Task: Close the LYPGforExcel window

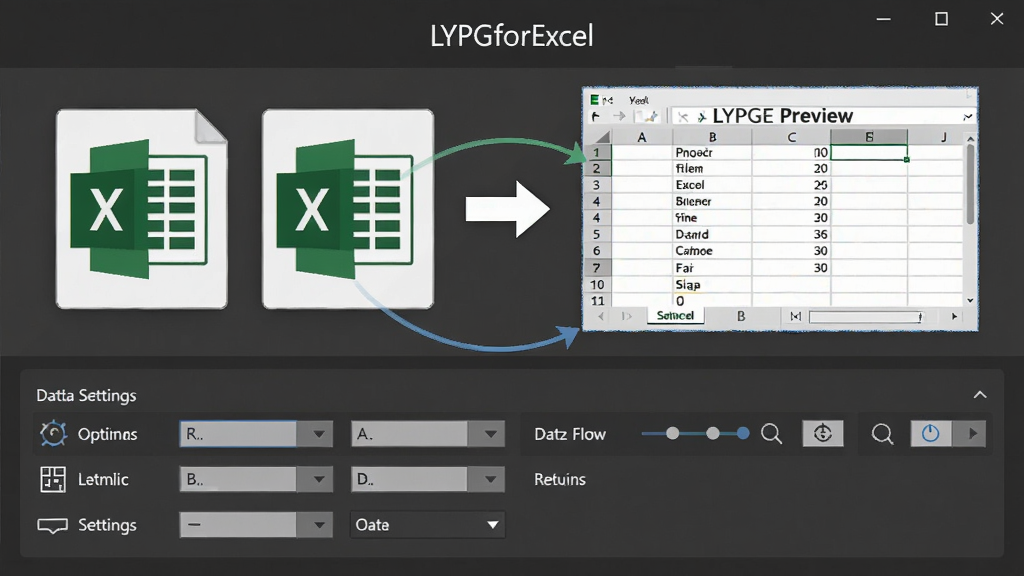Action: [x=997, y=19]
